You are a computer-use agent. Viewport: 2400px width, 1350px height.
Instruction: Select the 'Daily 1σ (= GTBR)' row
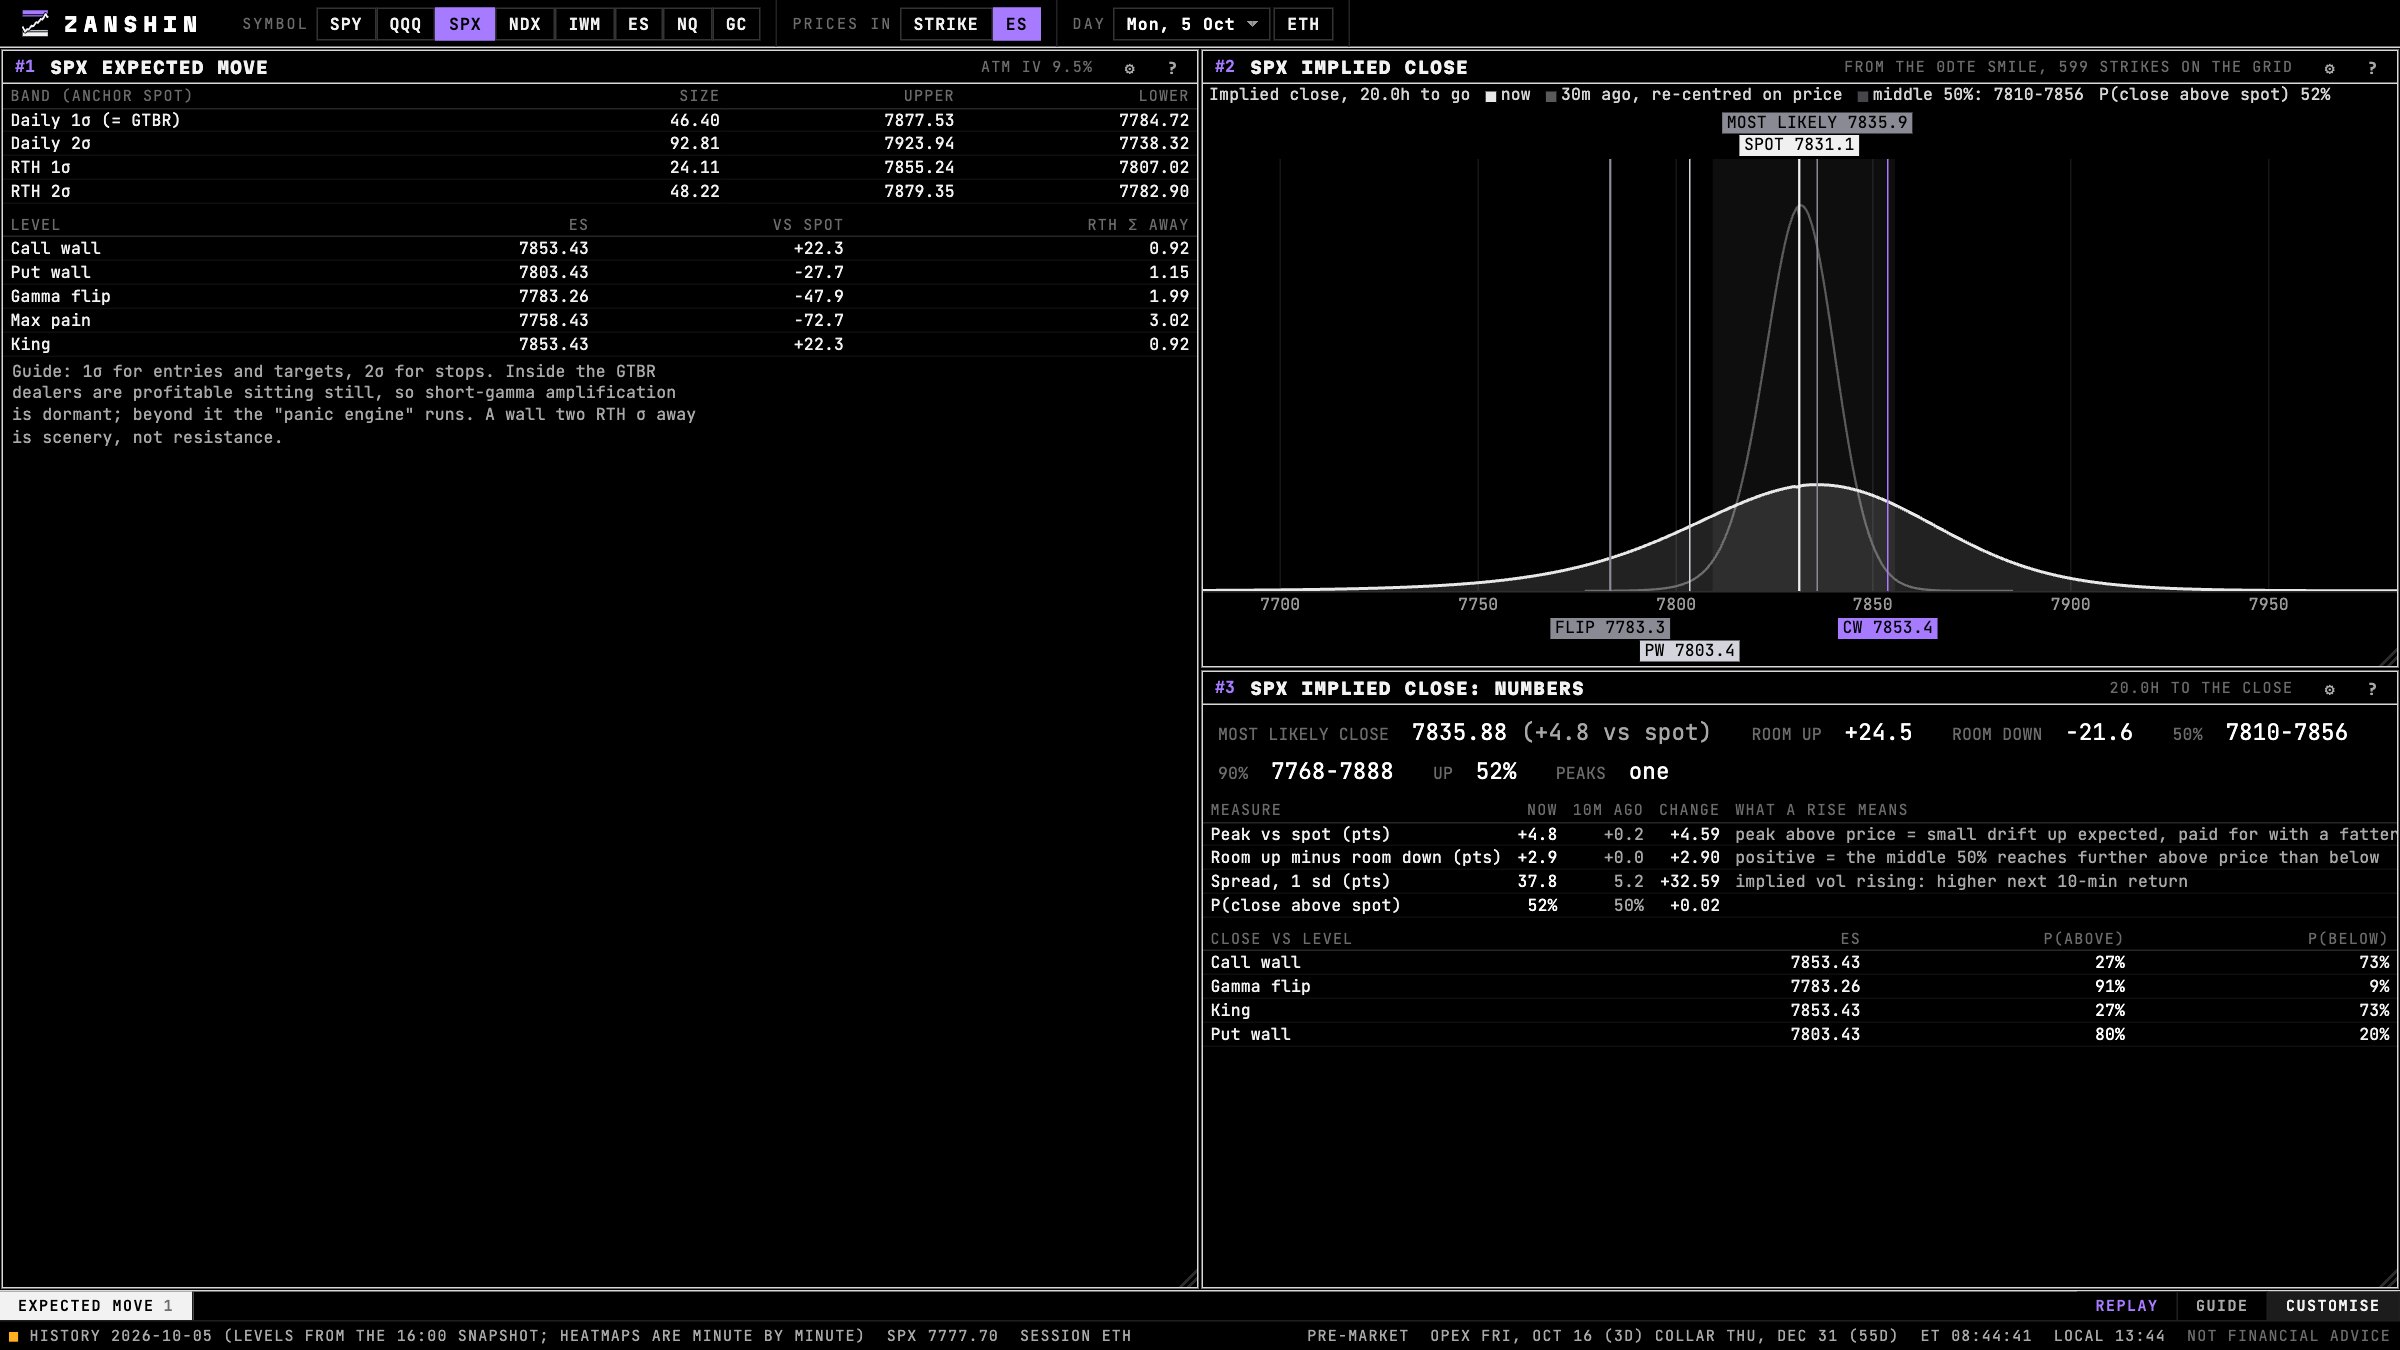(600, 120)
